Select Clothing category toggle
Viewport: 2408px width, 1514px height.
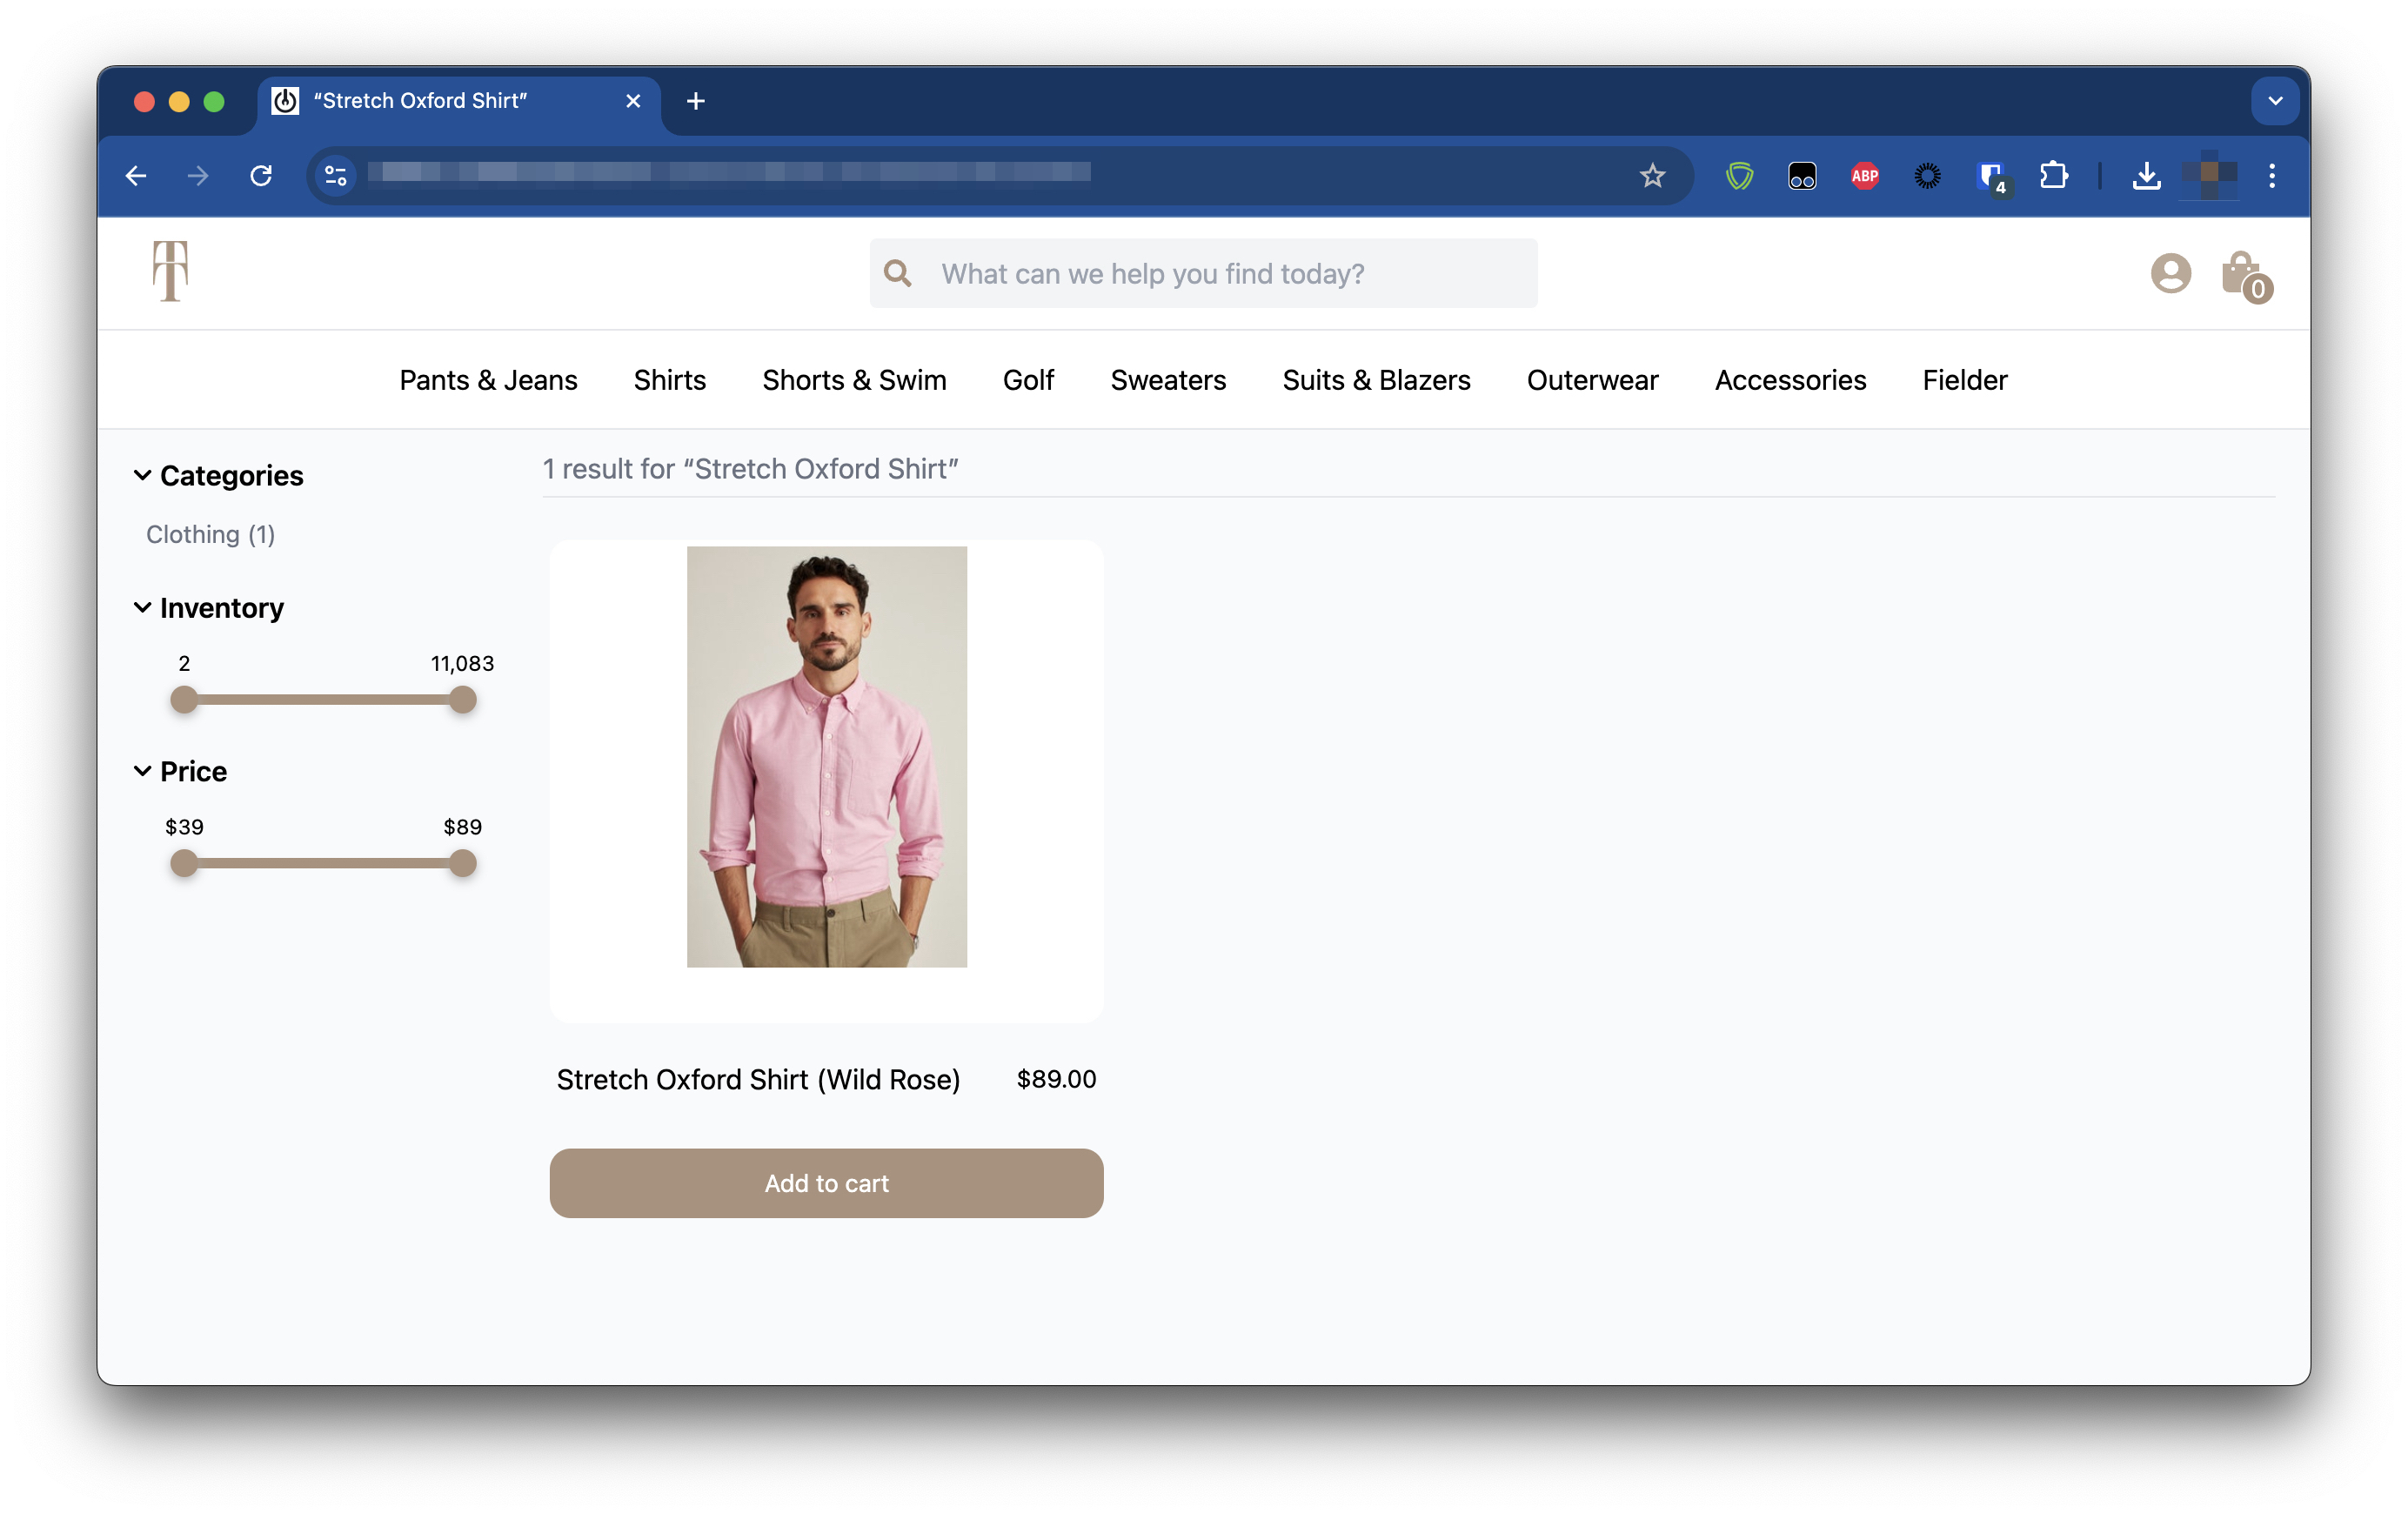(x=210, y=533)
